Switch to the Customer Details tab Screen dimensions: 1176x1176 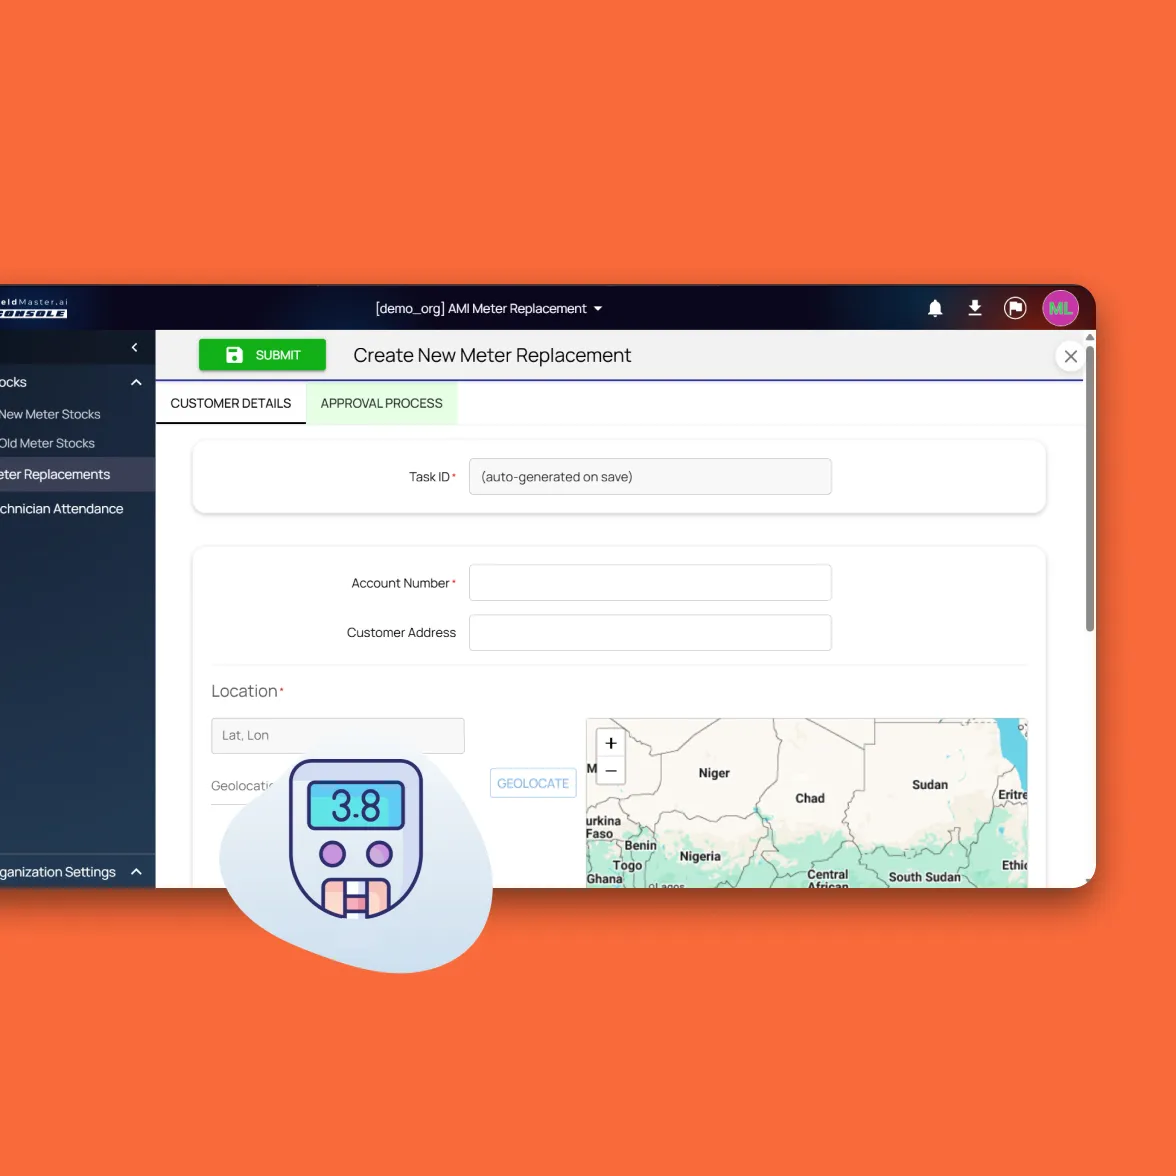230,404
